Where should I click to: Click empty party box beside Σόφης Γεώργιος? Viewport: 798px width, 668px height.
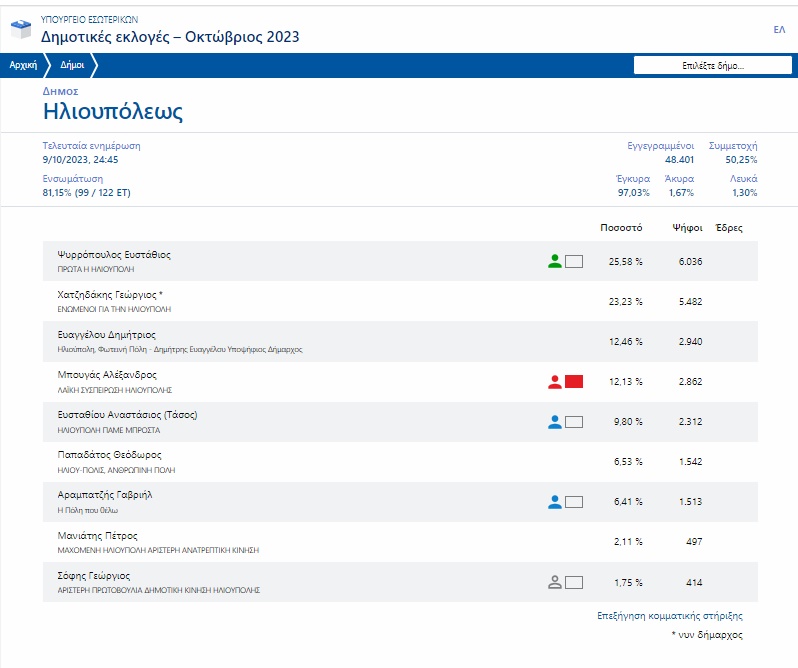574,582
